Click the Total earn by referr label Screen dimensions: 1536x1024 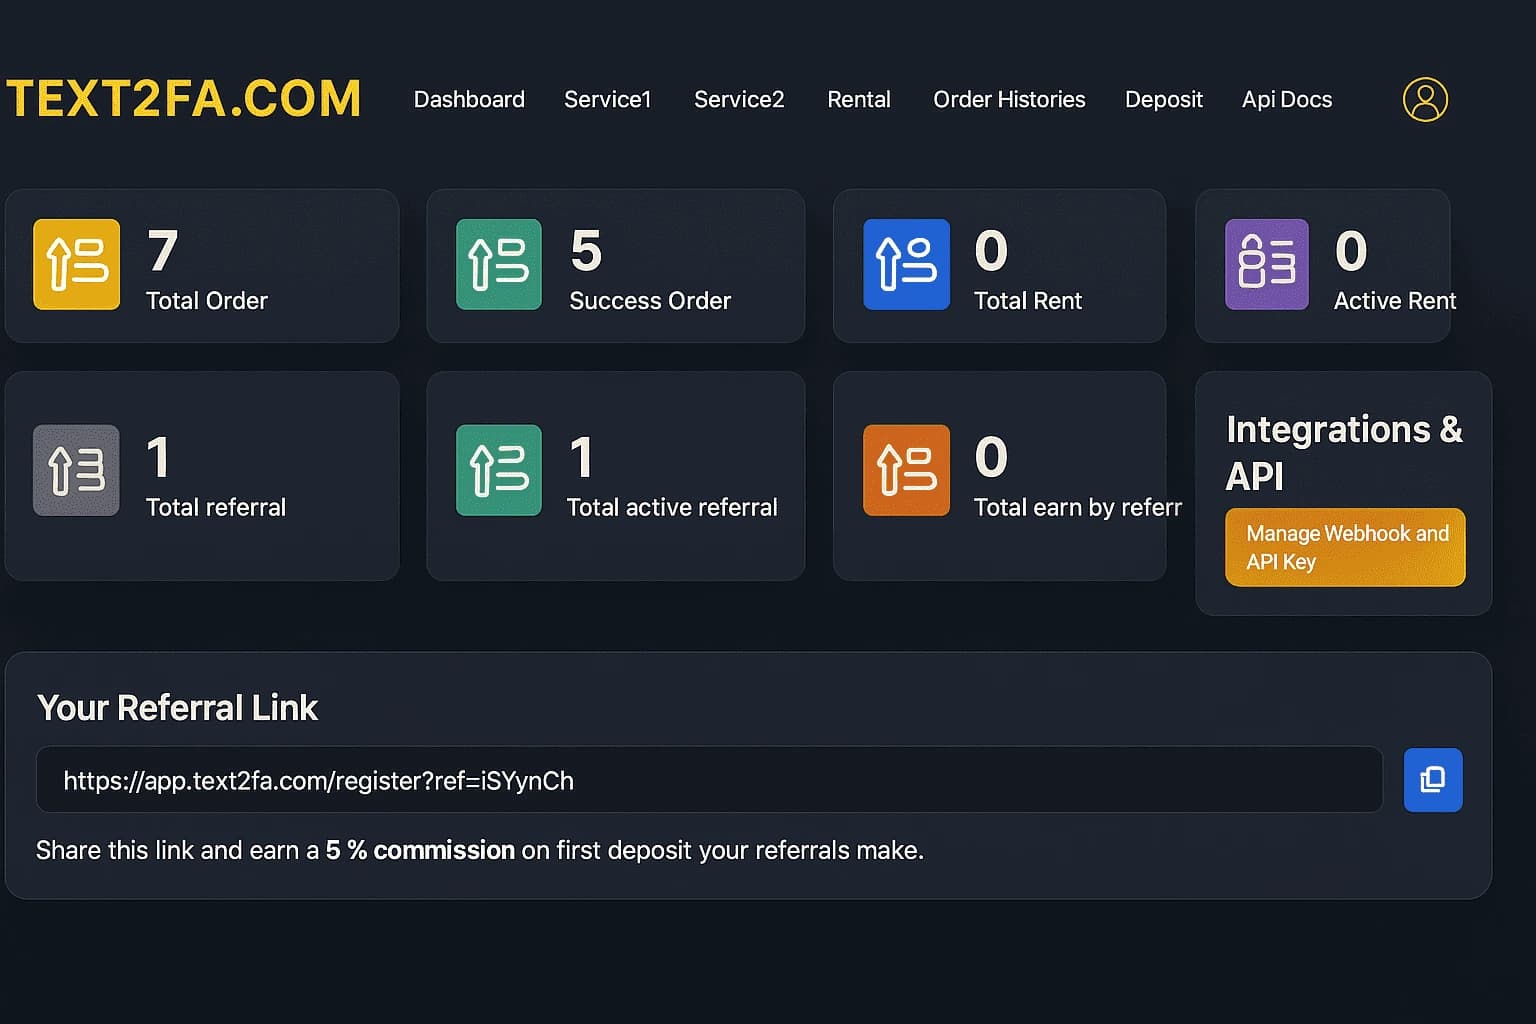[1078, 507]
